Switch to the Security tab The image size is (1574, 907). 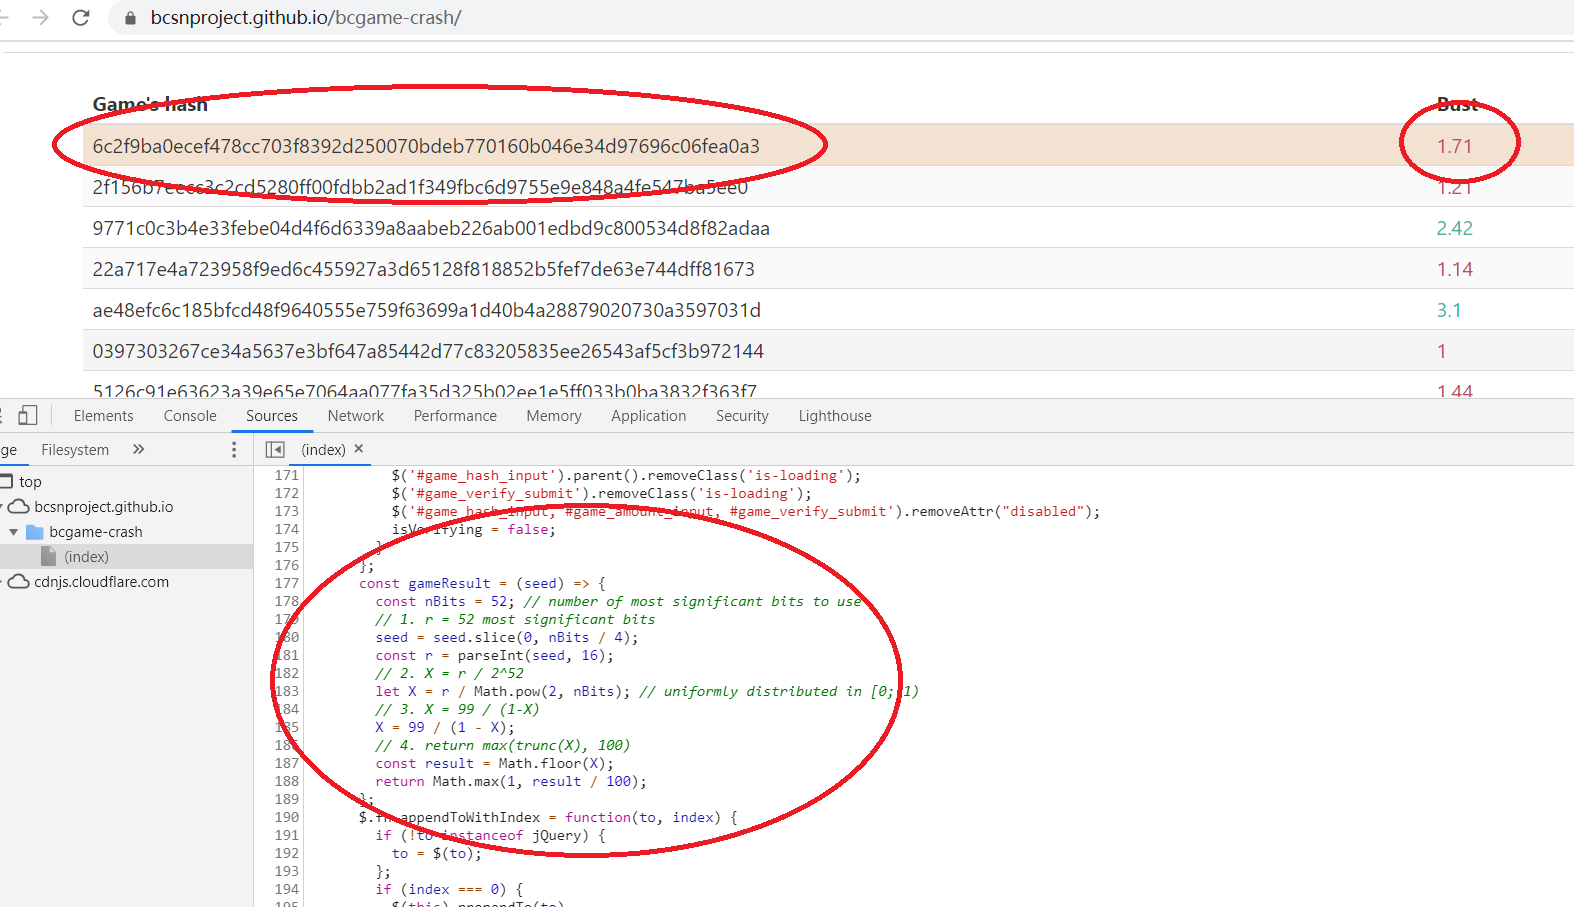(742, 416)
